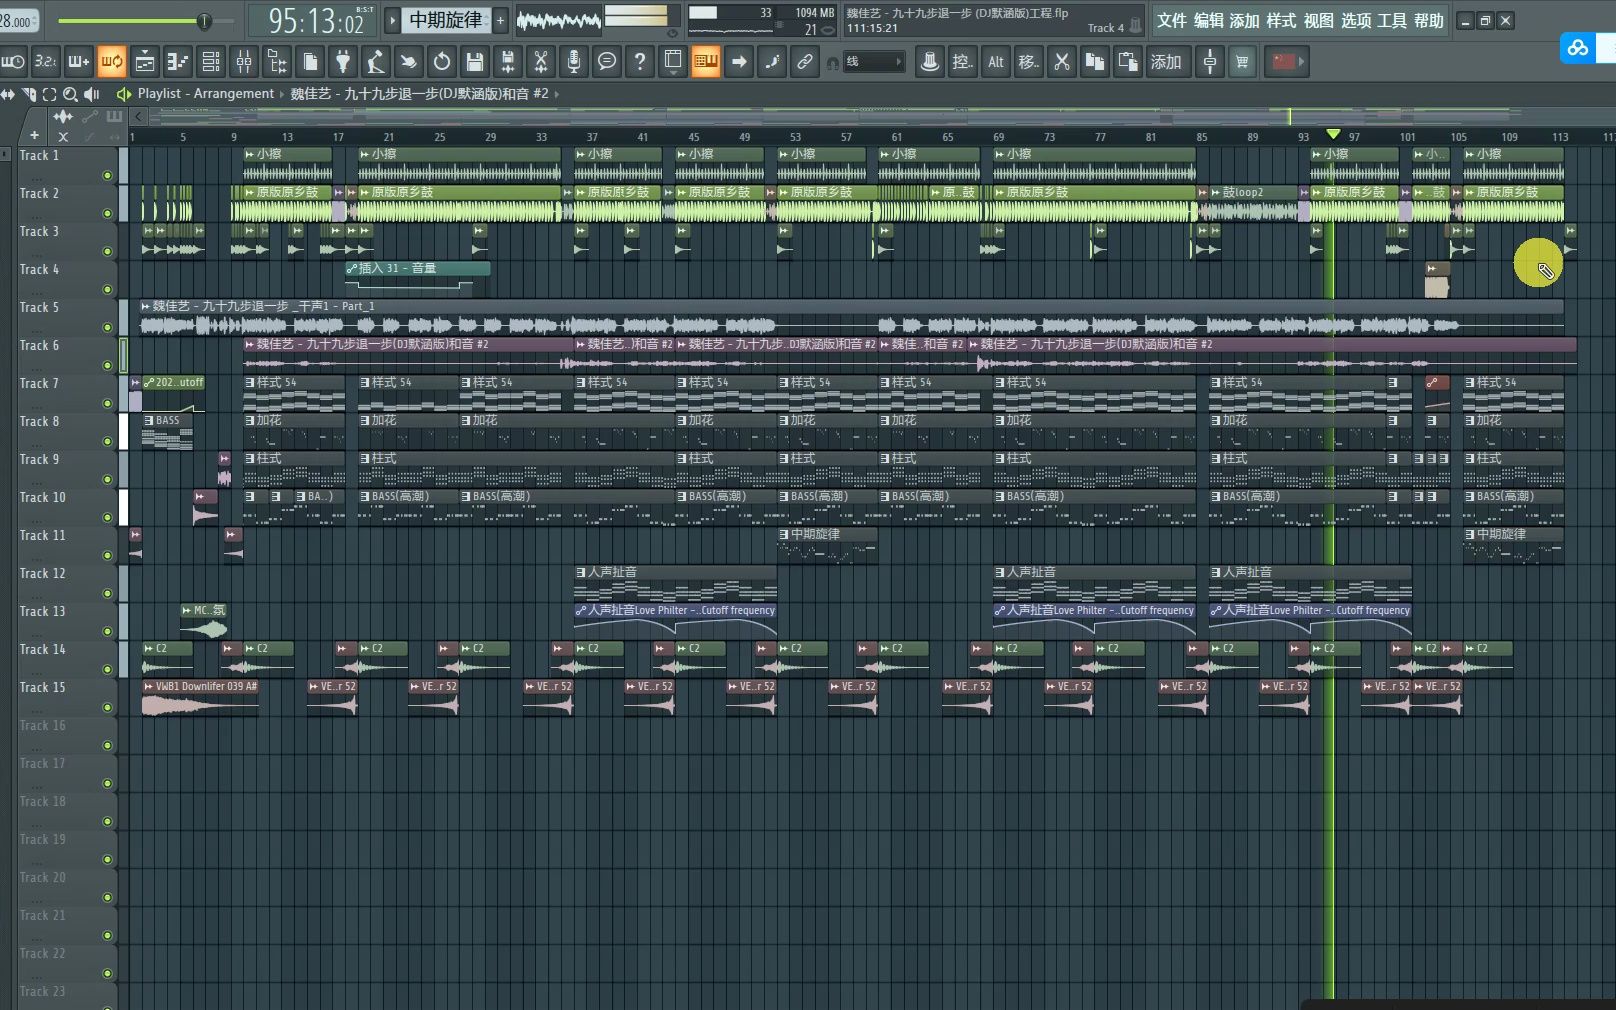
Task: Mute Track 15 via its green dot
Action: (107, 708)
